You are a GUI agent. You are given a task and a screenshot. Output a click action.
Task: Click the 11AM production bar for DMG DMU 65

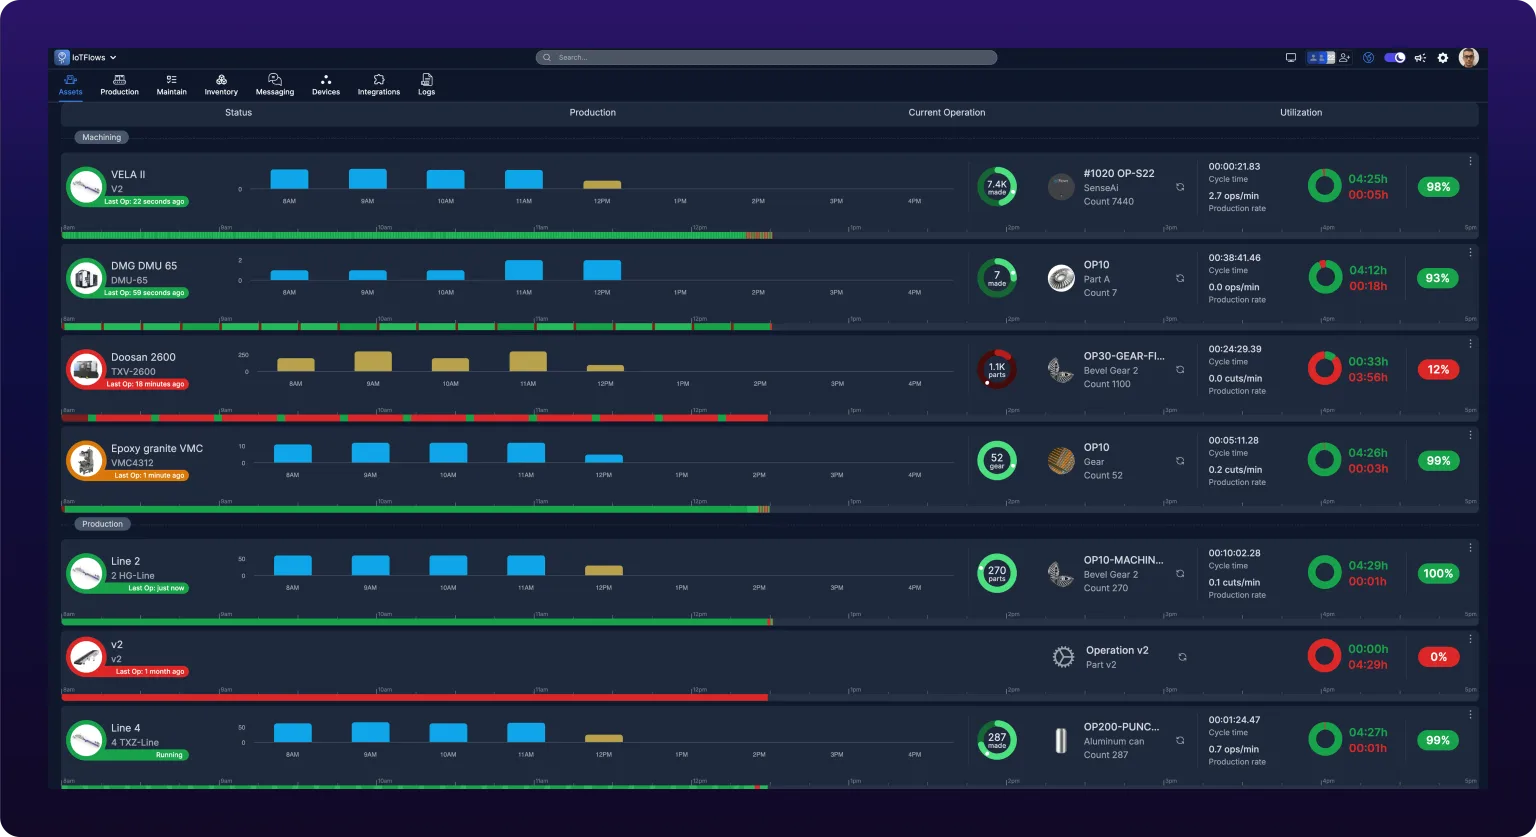click(x=524, y=270)
